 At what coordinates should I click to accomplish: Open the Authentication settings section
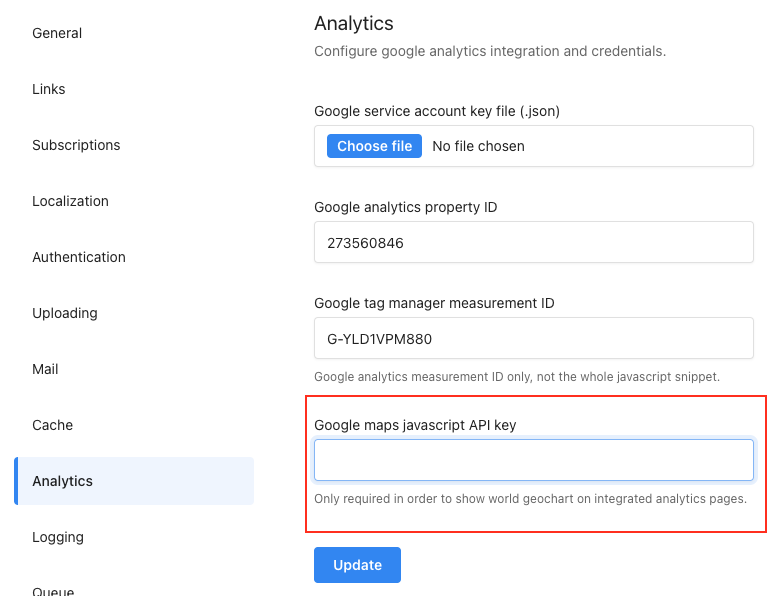point(79,258)
